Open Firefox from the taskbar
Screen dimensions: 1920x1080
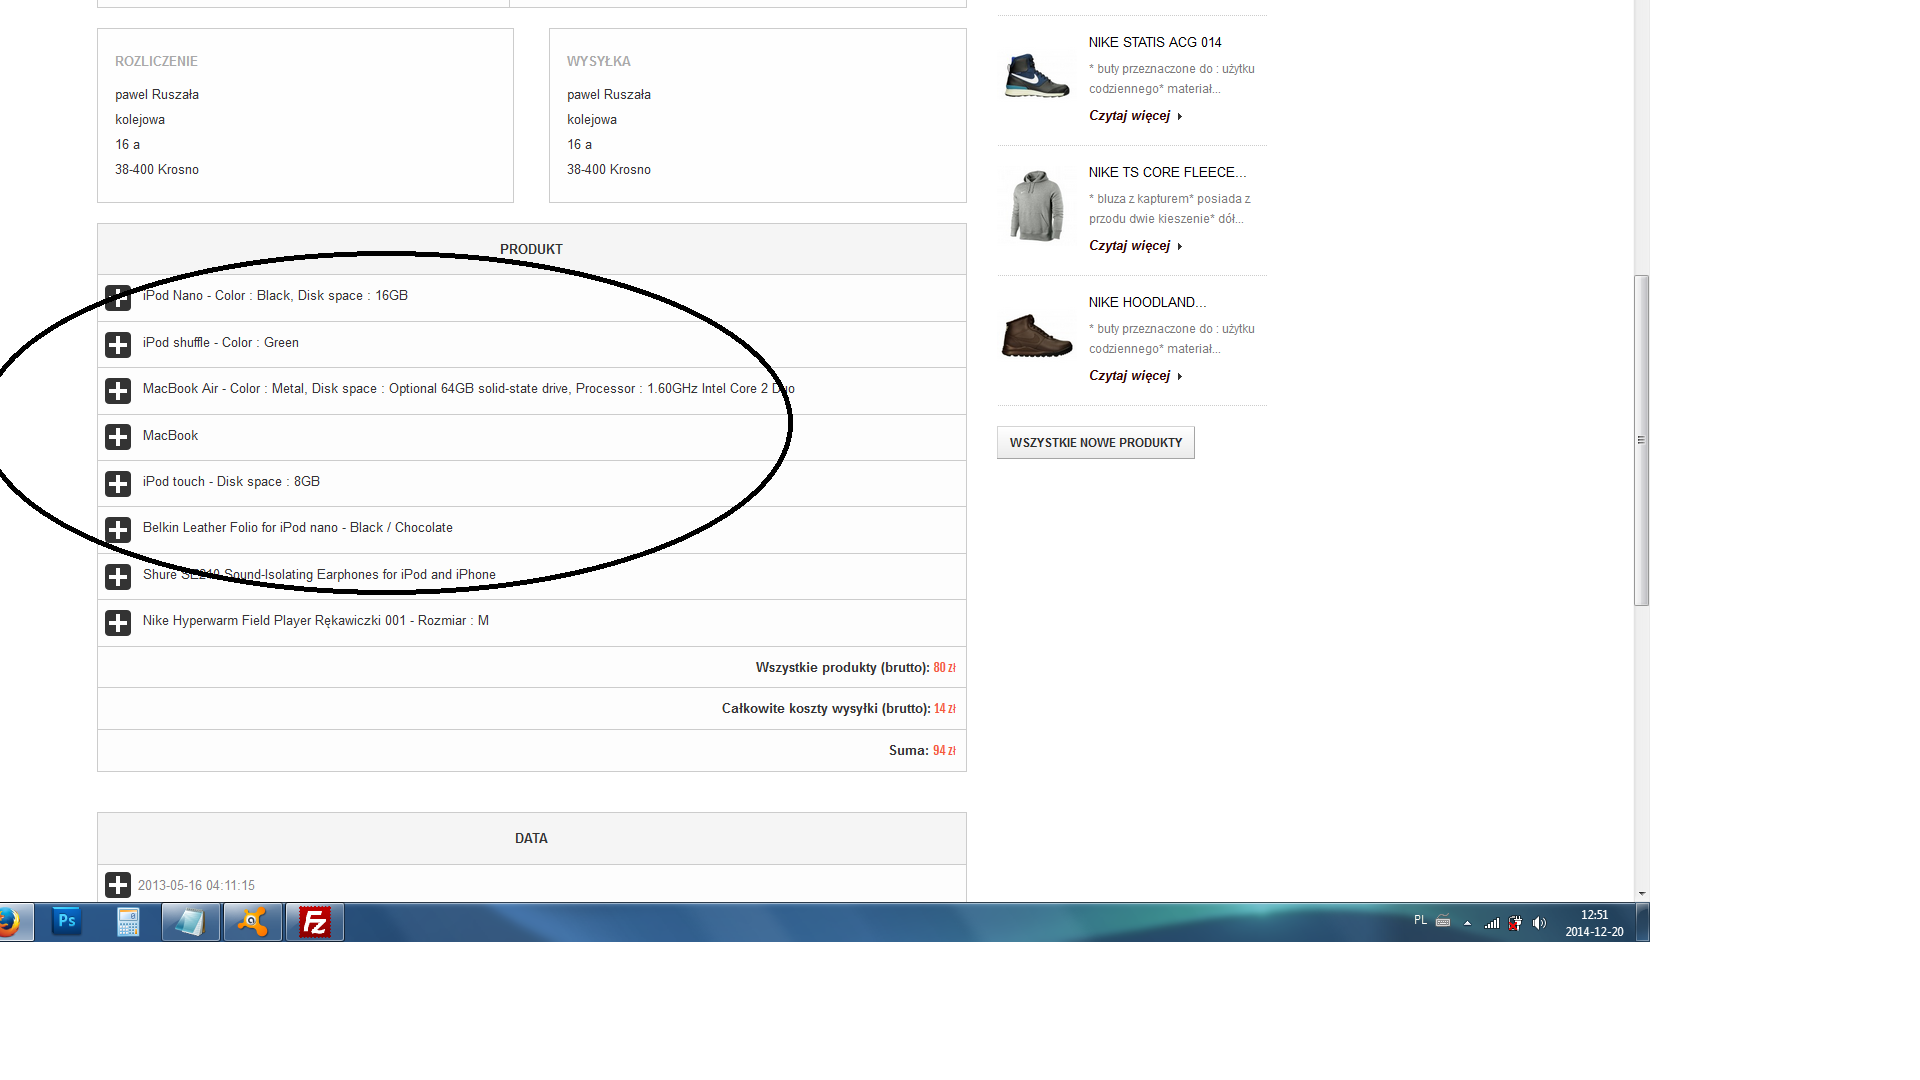(x=10, y=922)
